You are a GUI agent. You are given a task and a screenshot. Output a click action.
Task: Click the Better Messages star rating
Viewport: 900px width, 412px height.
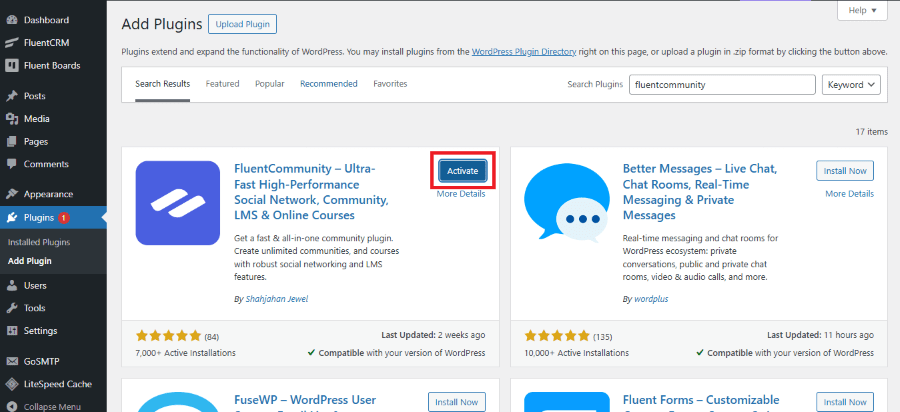tap(557, 335)
